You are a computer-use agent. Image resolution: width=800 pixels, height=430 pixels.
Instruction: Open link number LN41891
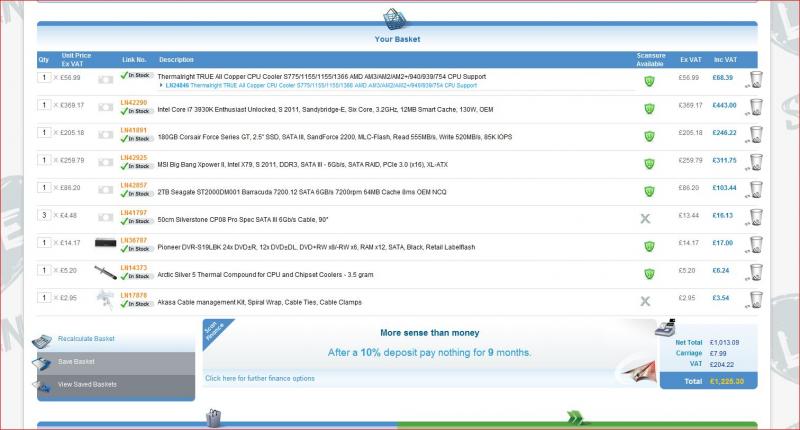pyautogui.click(x=134, y=130)
